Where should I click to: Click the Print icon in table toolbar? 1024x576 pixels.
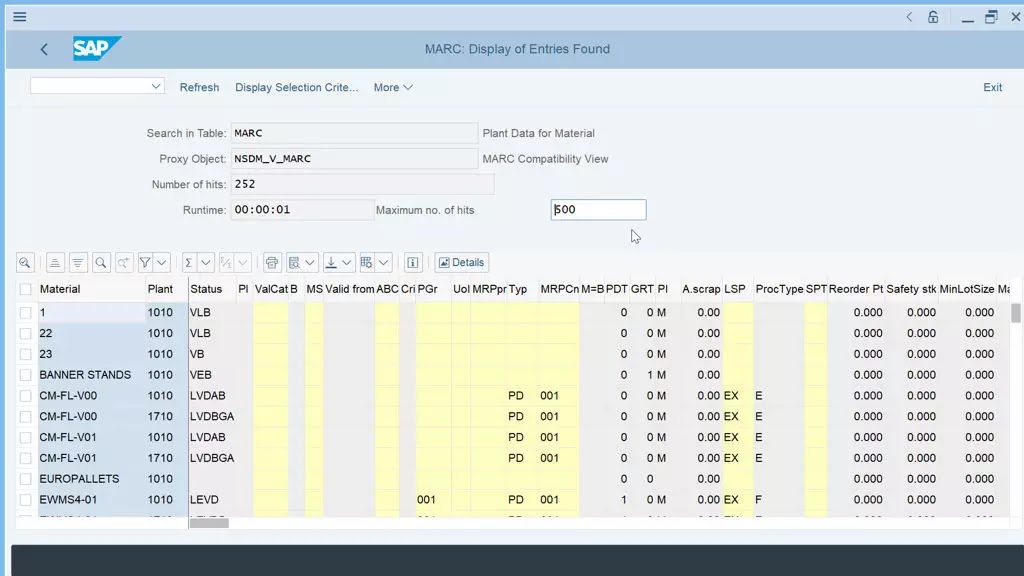click(x=272, y=263)
